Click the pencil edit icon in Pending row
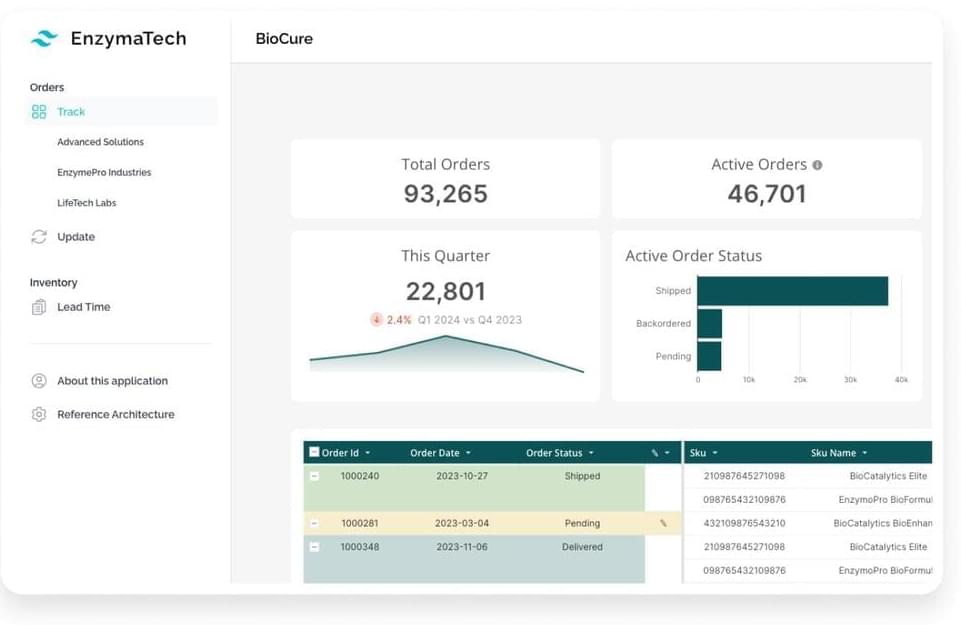Screen dimensions: 961x625 coord(663,523)
